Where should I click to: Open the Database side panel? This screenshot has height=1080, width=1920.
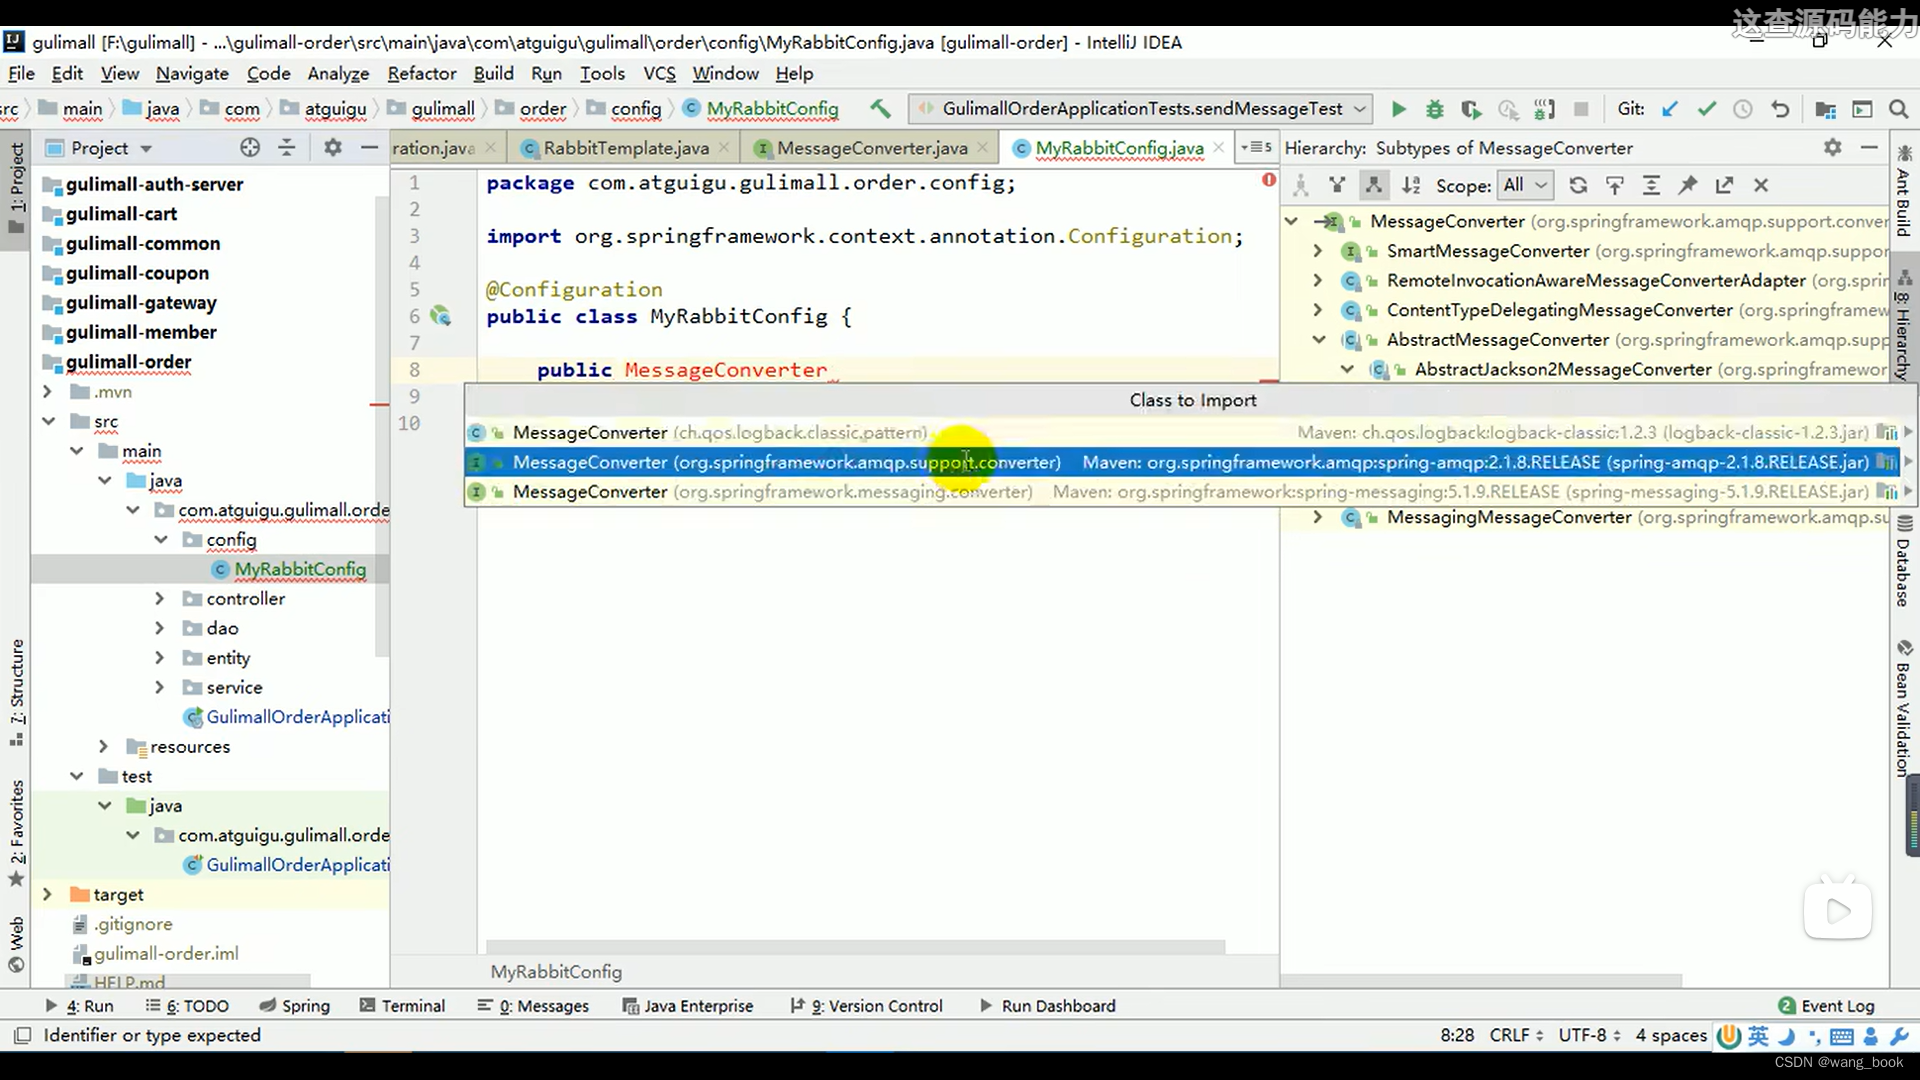click(1904, 560)
